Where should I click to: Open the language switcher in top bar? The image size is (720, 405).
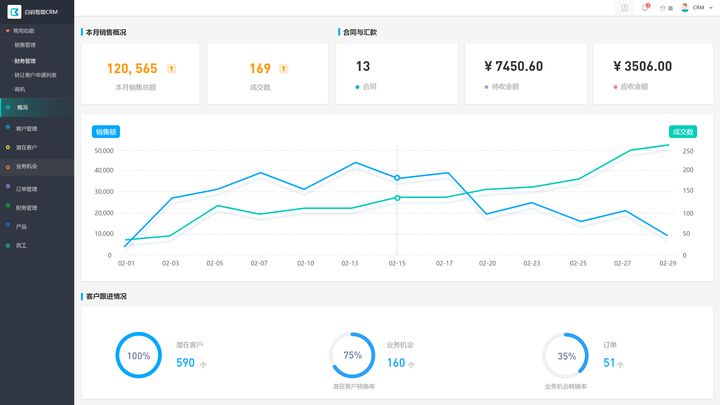665,7
